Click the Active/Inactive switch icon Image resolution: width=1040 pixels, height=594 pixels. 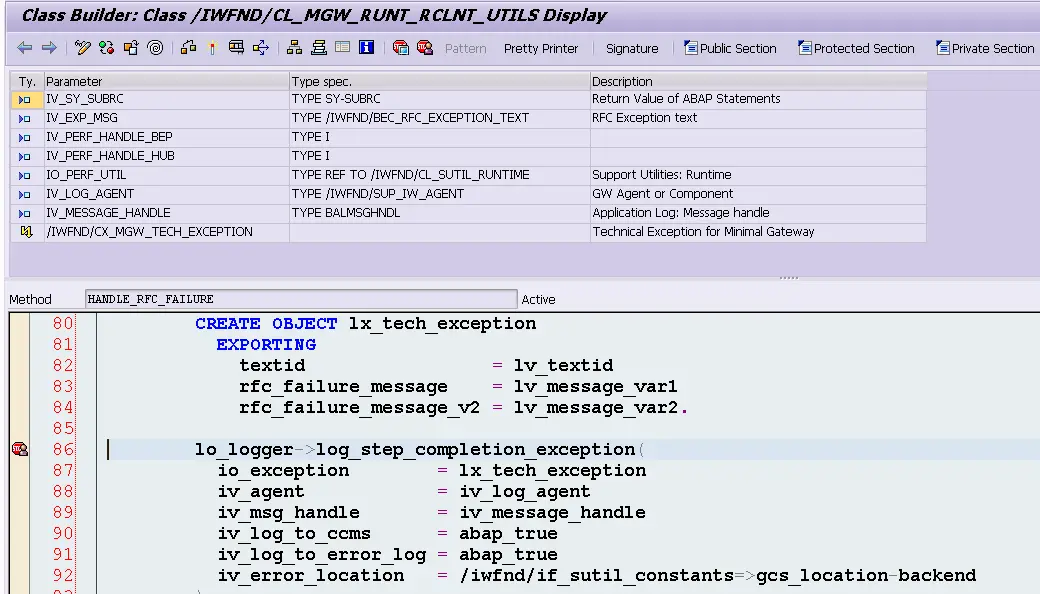tap(106, 48)
